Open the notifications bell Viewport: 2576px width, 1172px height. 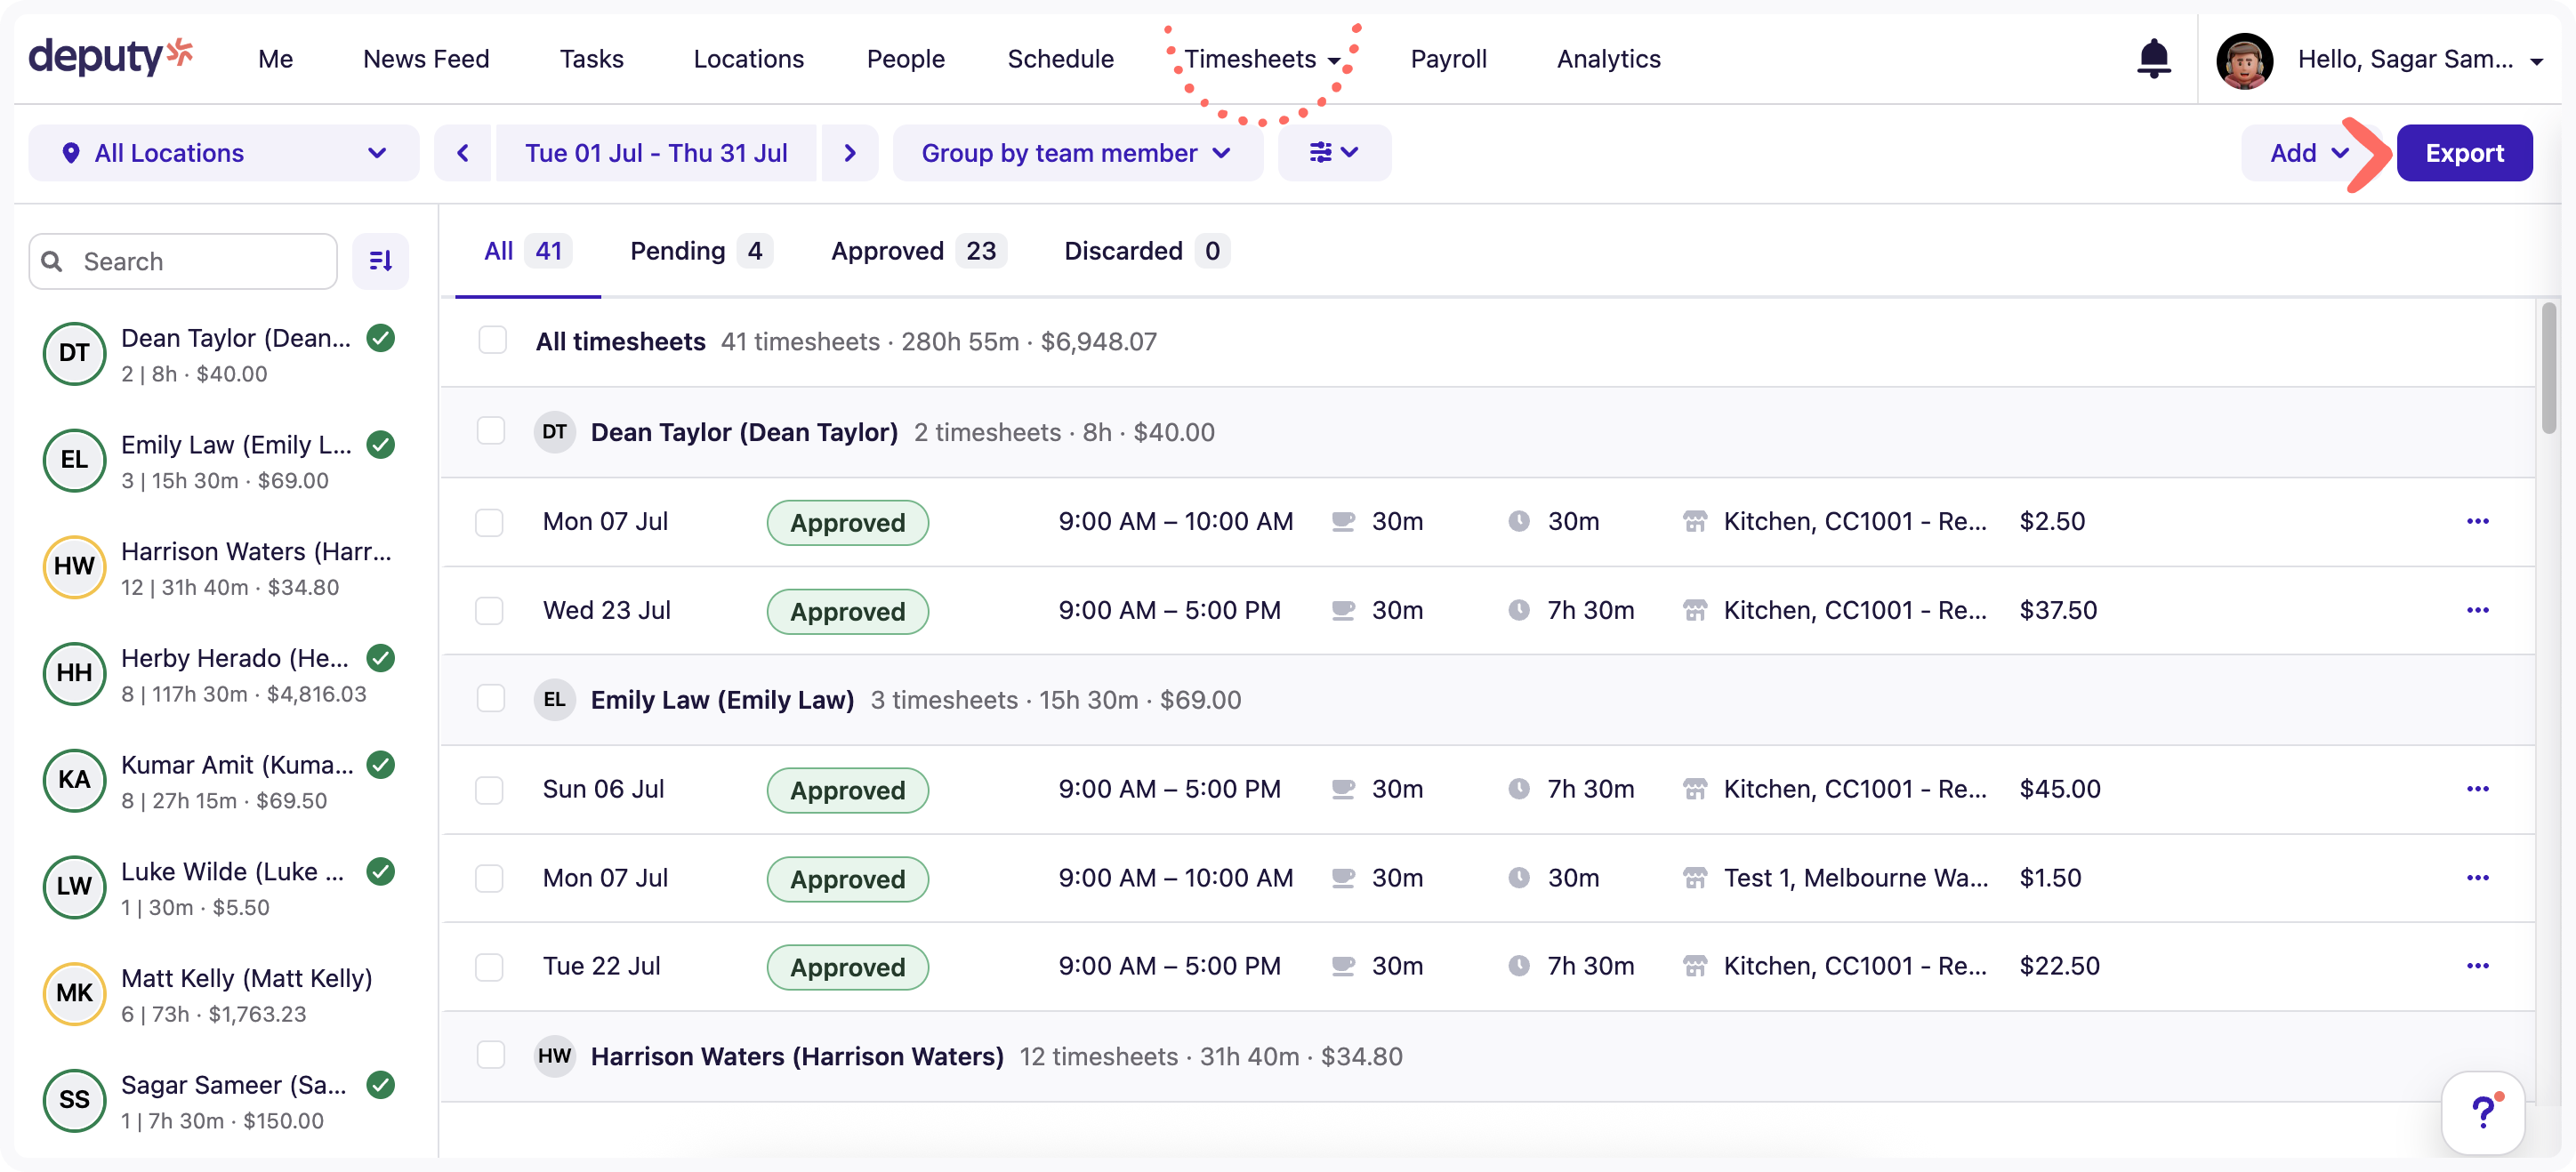[2154, 58]
